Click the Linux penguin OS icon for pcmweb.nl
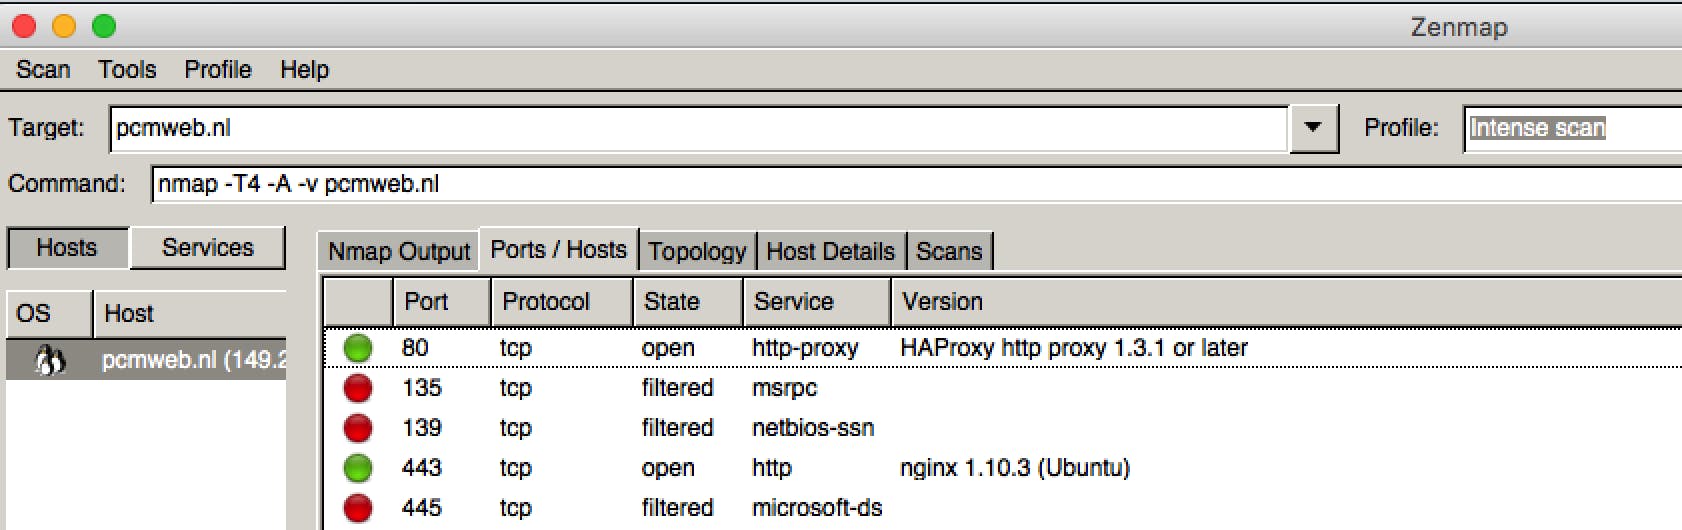 point(50,360)
